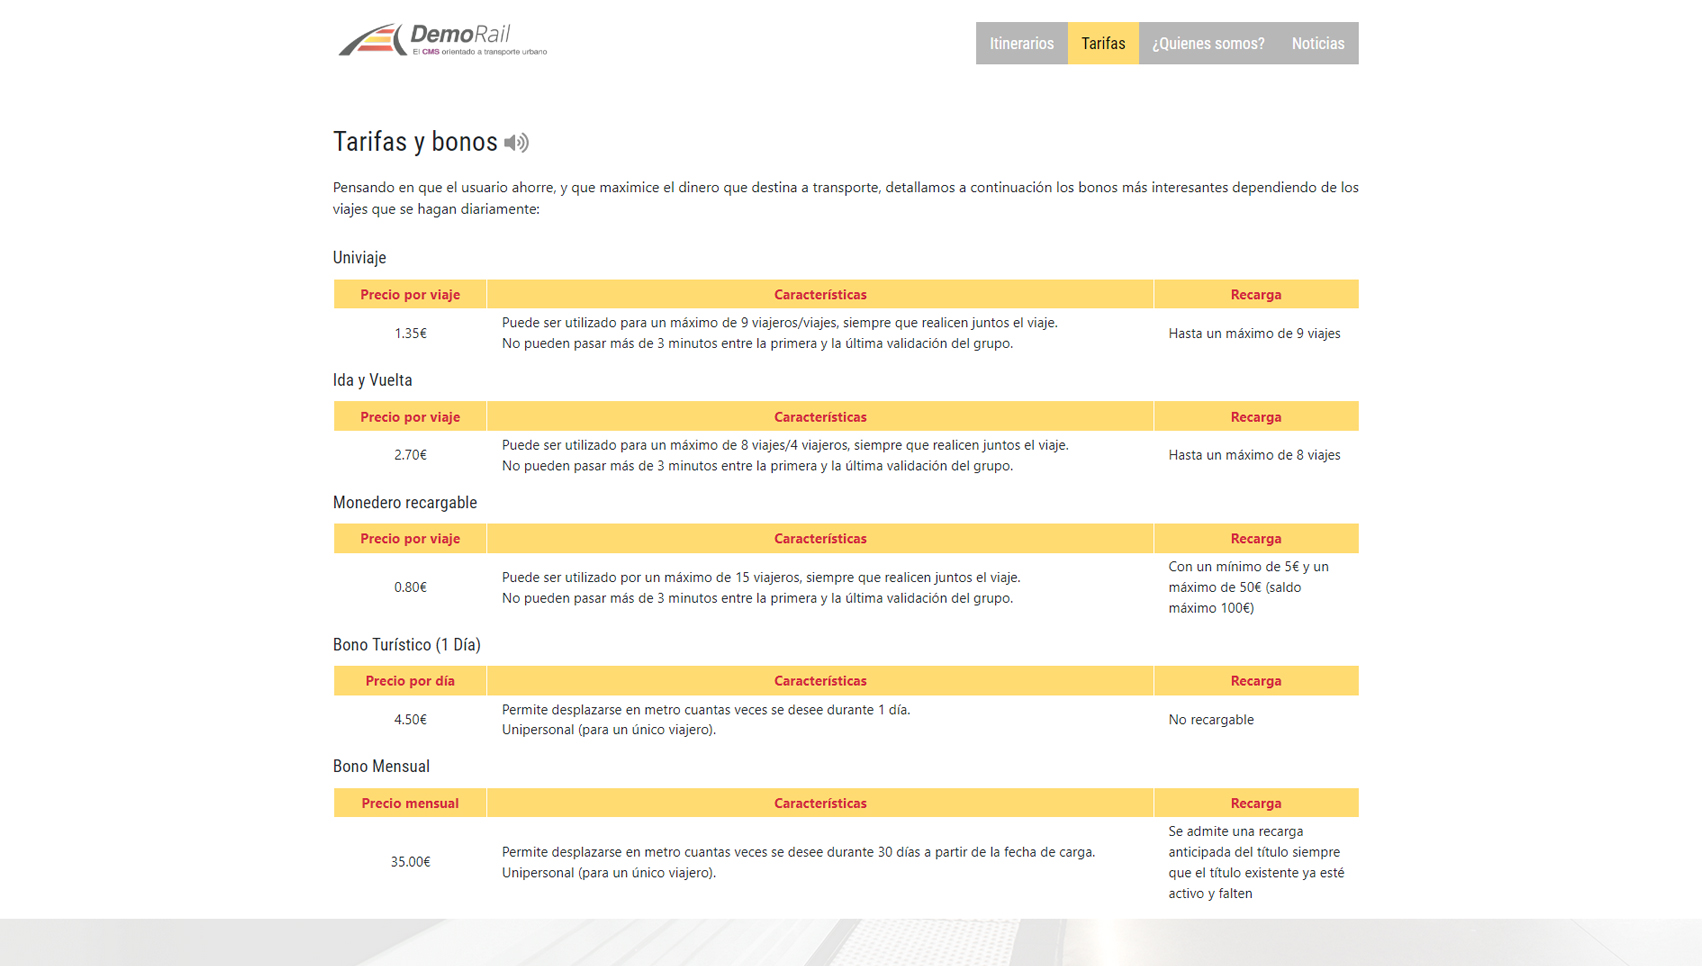Select the 'No recargable' cell
The height and width of the screenshot is (966, 1702).
(1210, 719)
